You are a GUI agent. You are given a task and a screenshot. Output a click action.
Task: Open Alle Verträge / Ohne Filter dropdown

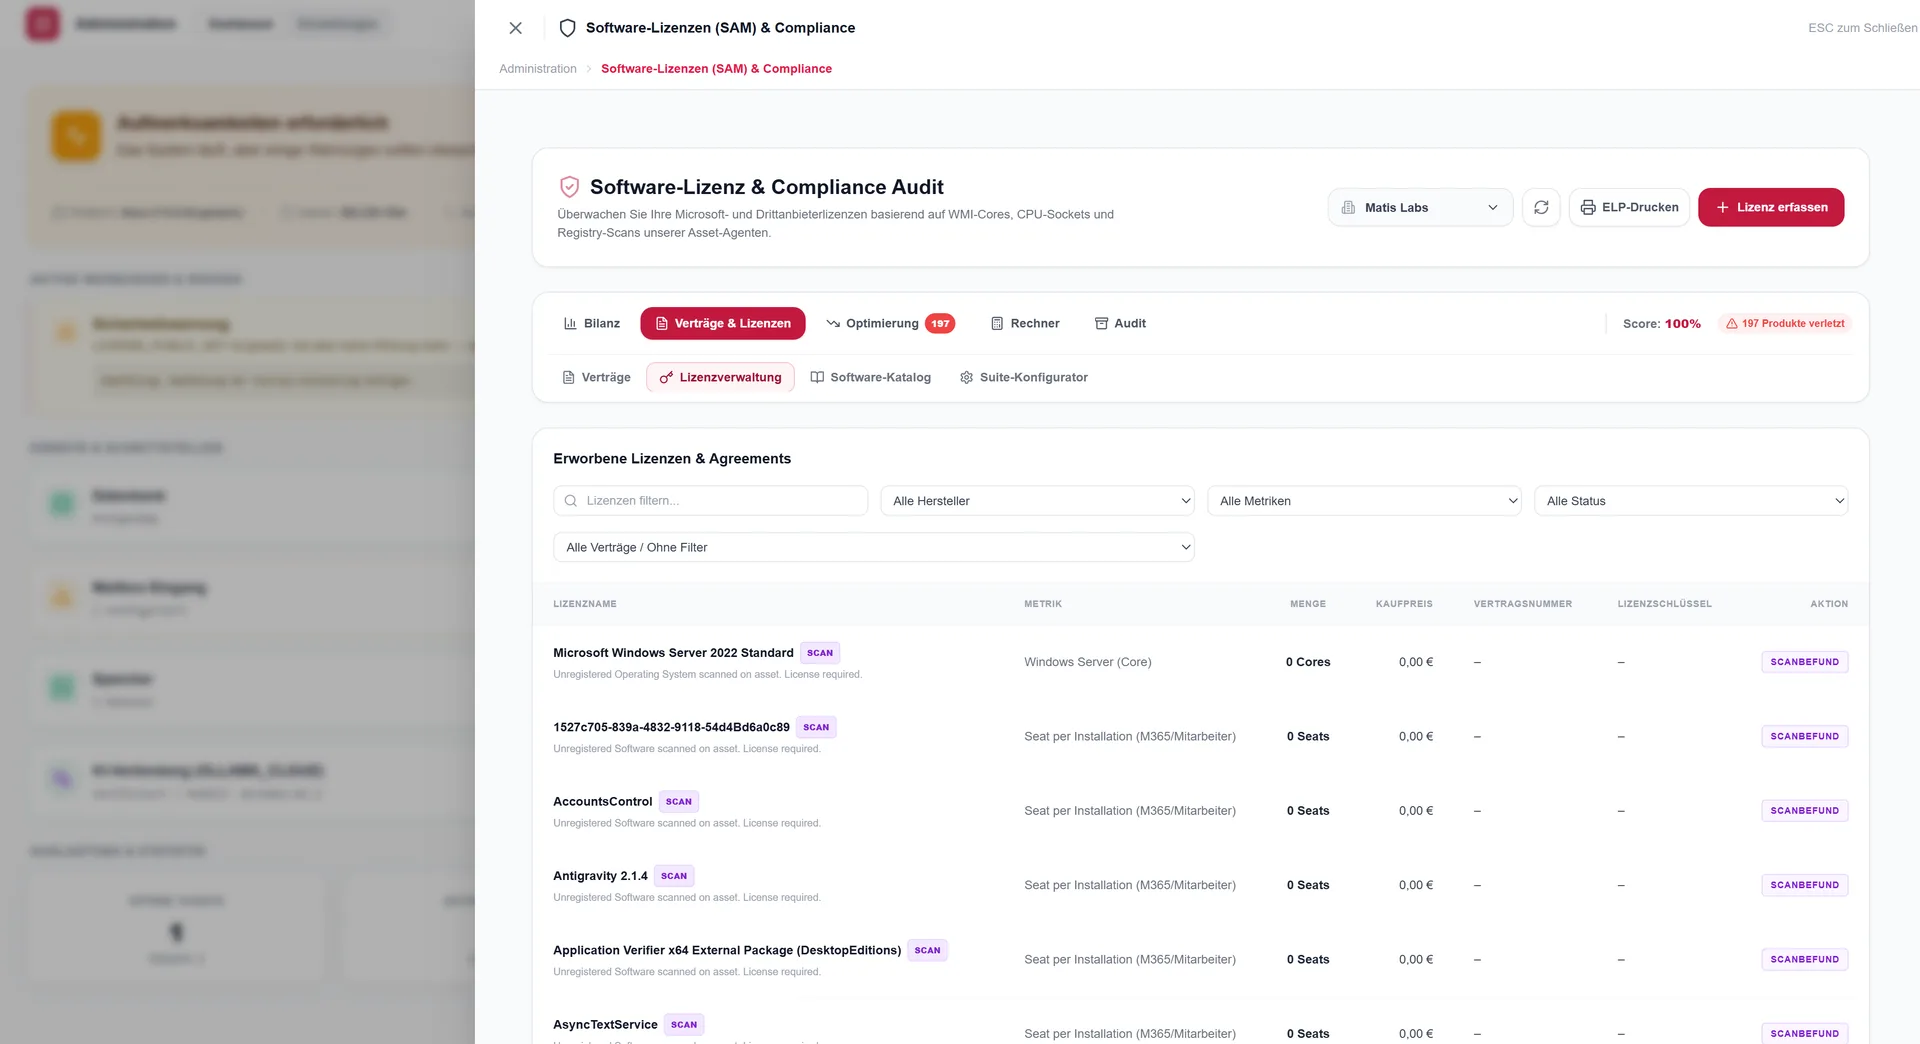(x=874, y=547)
